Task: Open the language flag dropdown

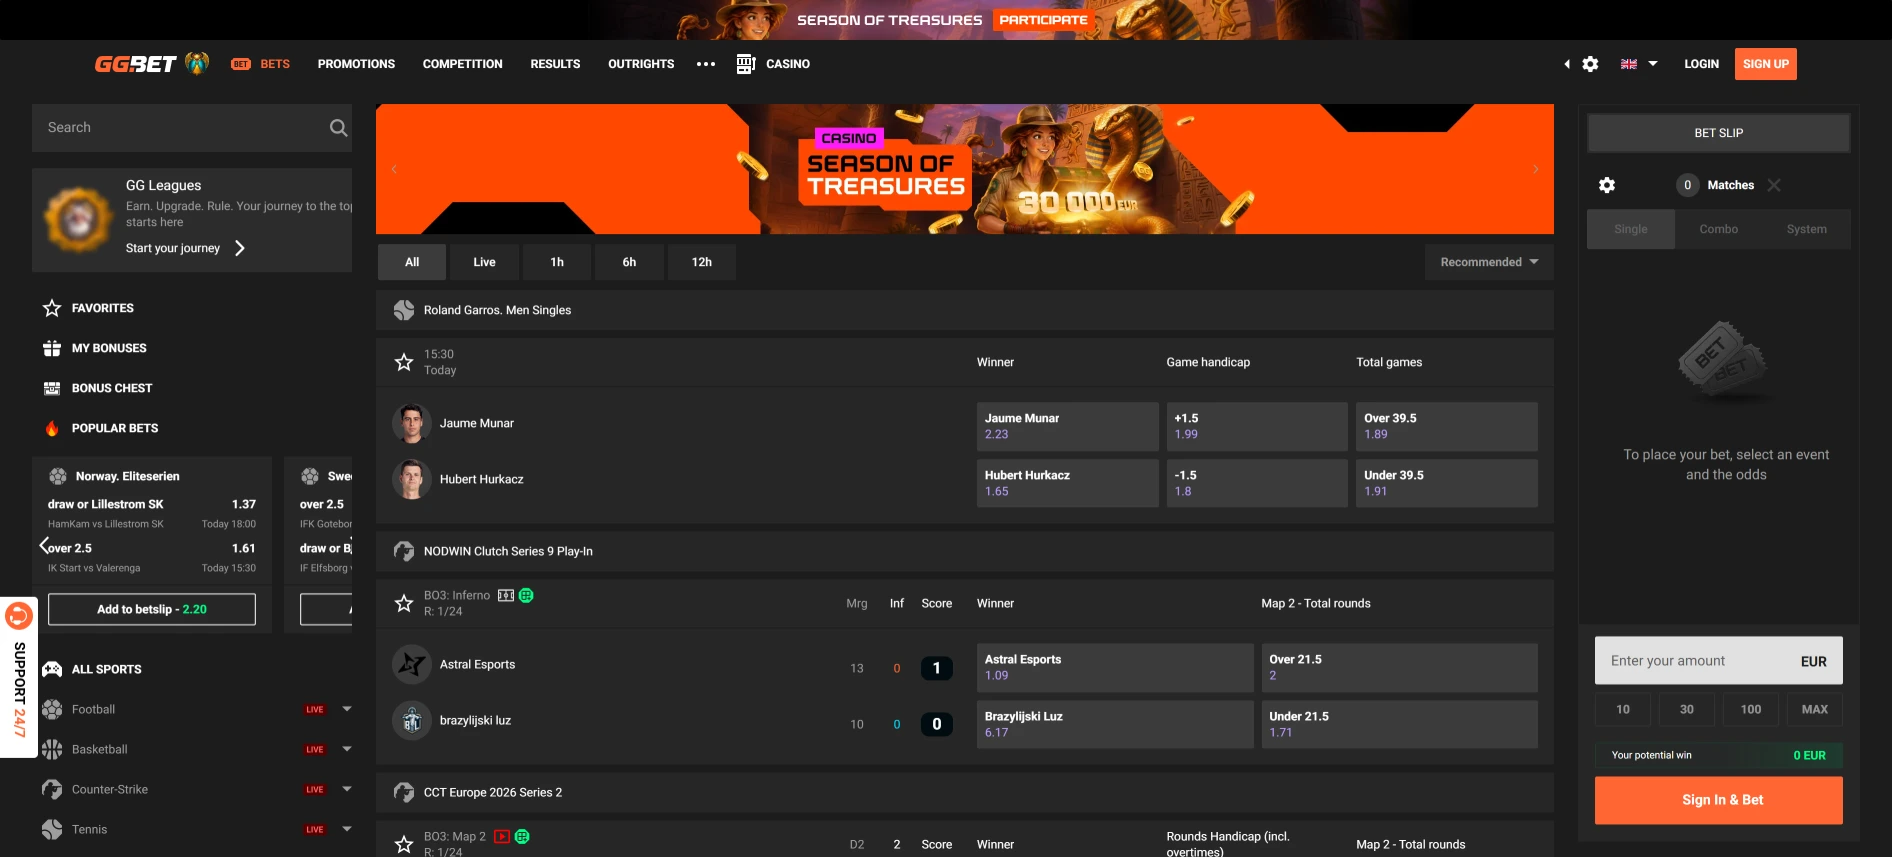Action: (x=1639, y=64)
